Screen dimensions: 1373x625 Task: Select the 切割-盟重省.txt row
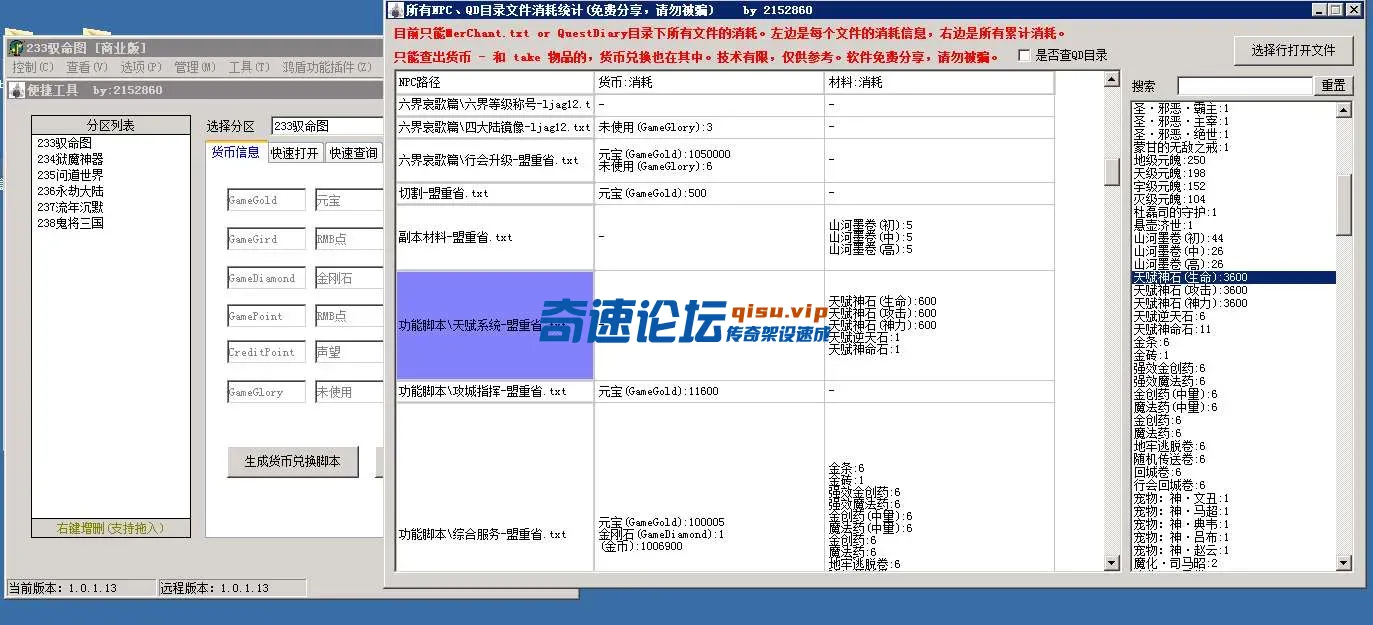coord(725,193)
